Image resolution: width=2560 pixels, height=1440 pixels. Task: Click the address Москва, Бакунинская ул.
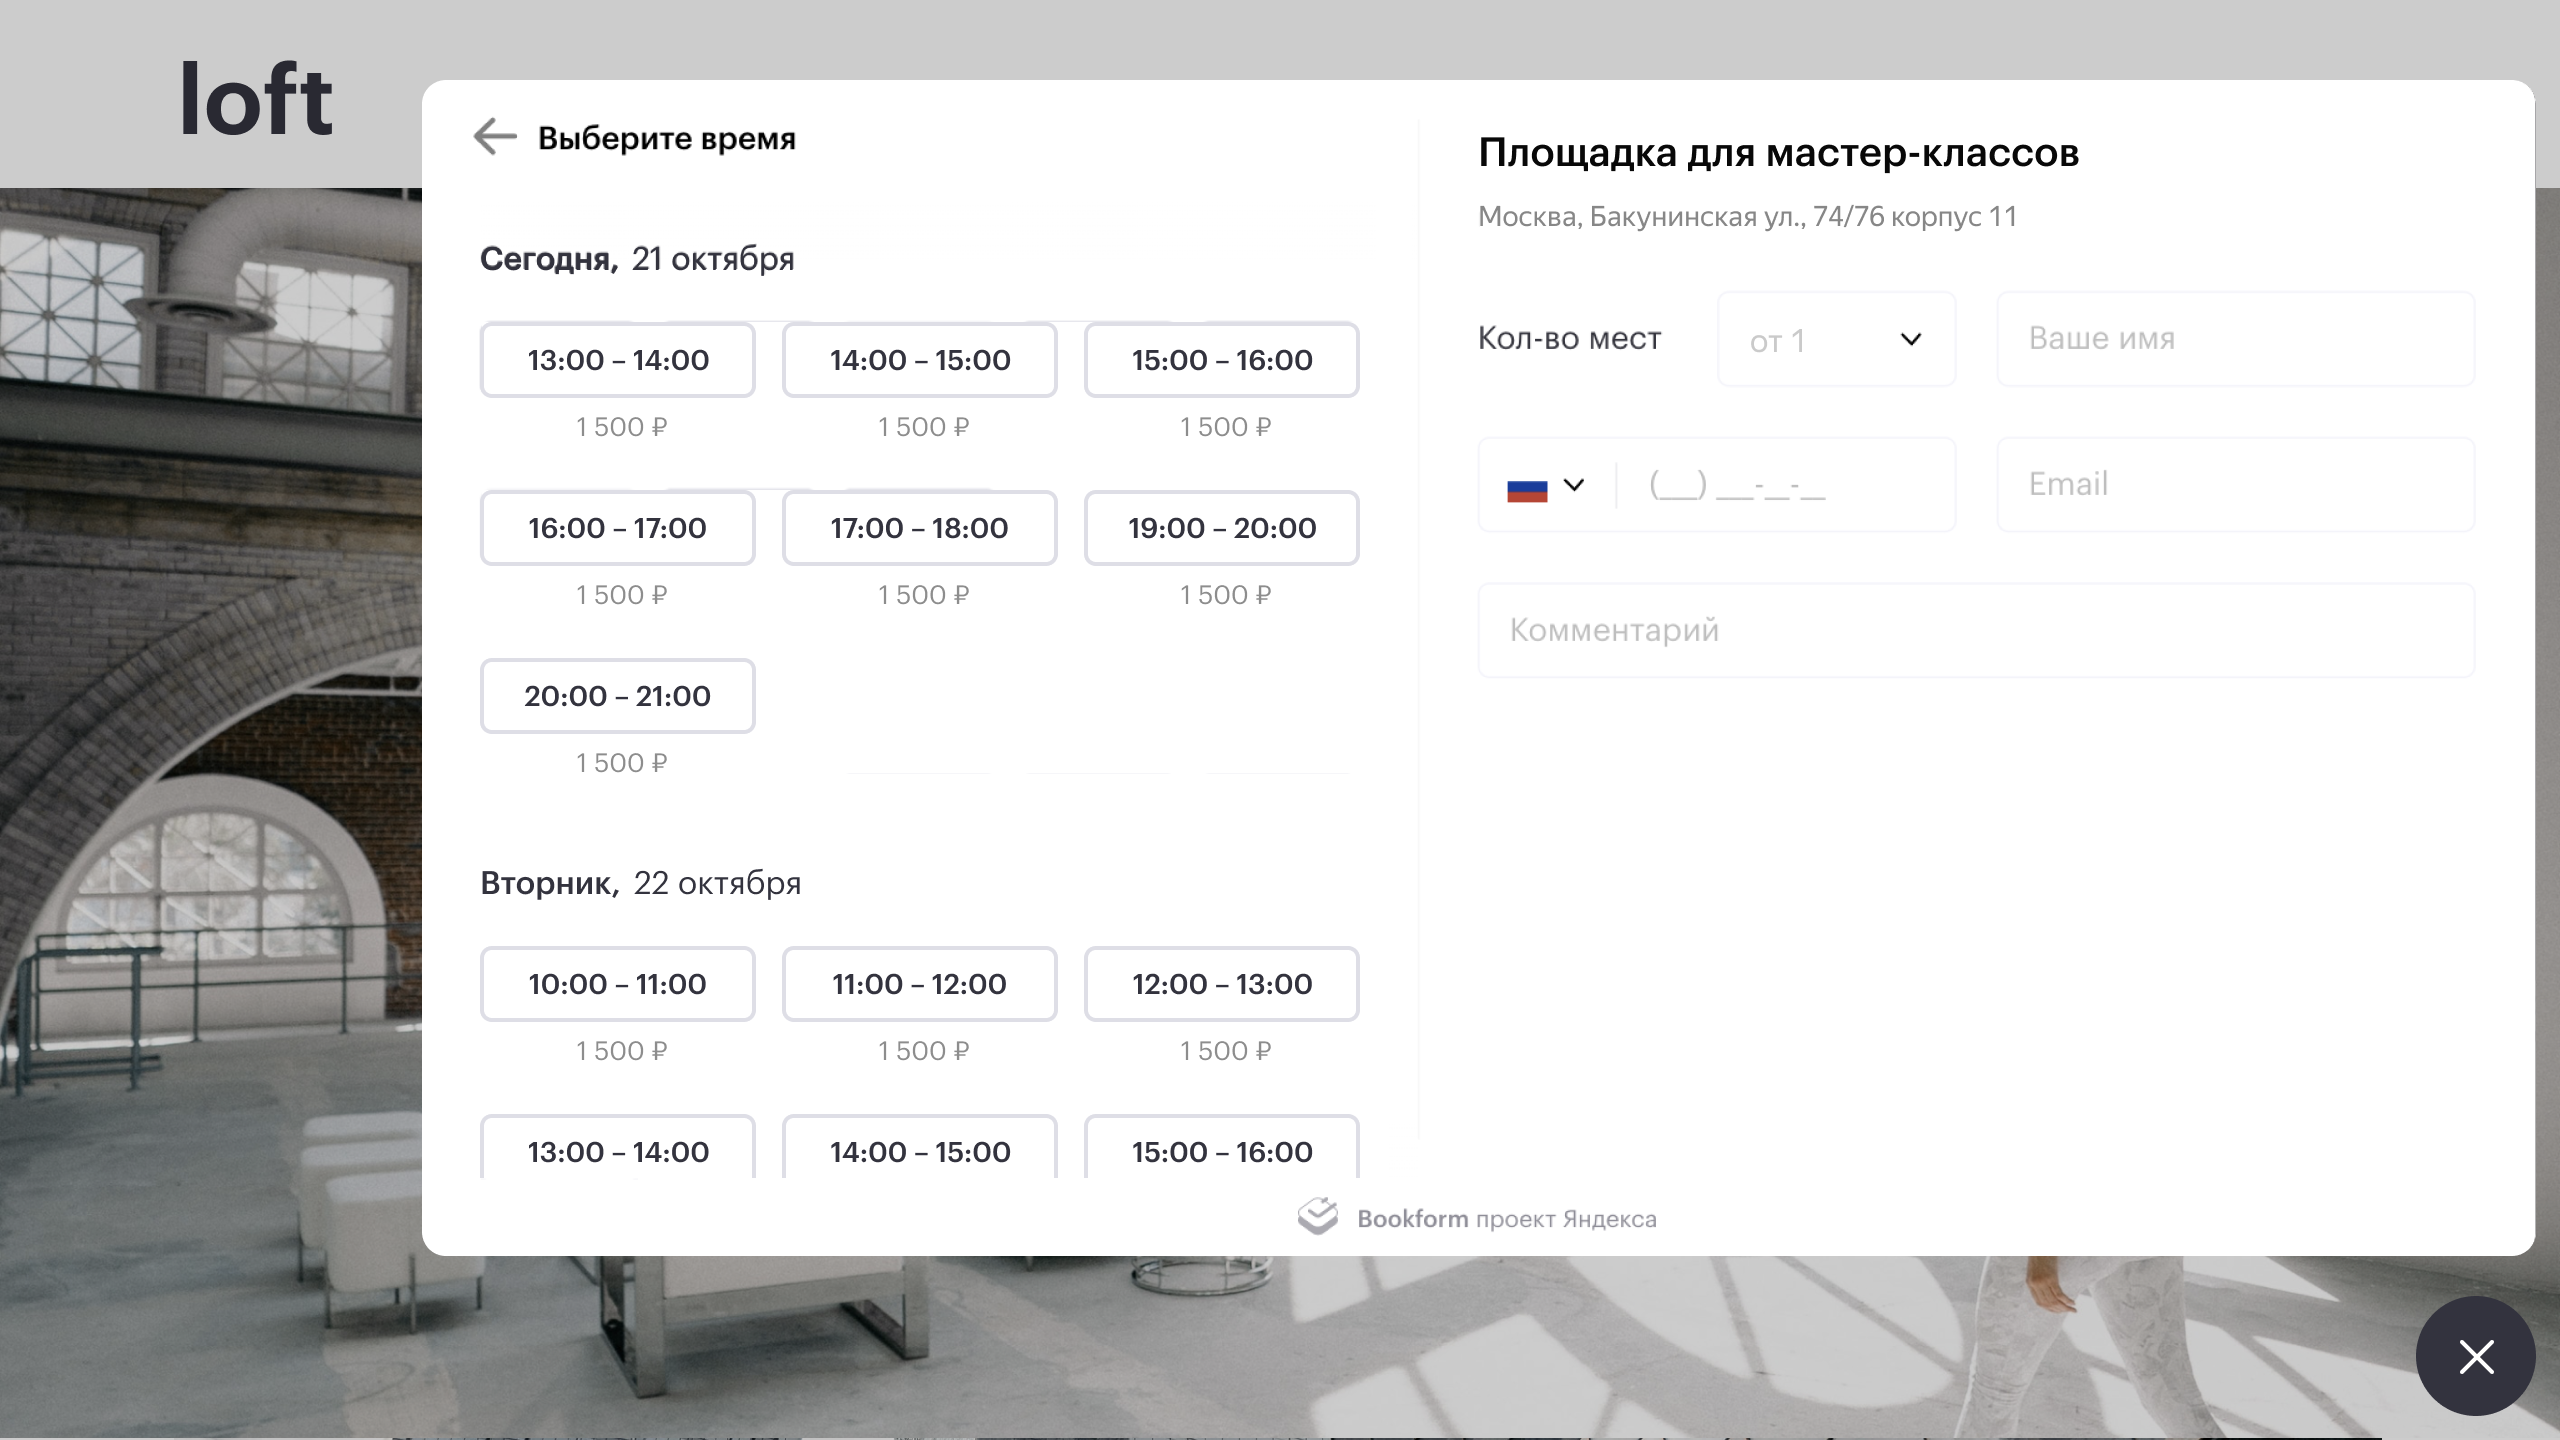coord(1747,216)
